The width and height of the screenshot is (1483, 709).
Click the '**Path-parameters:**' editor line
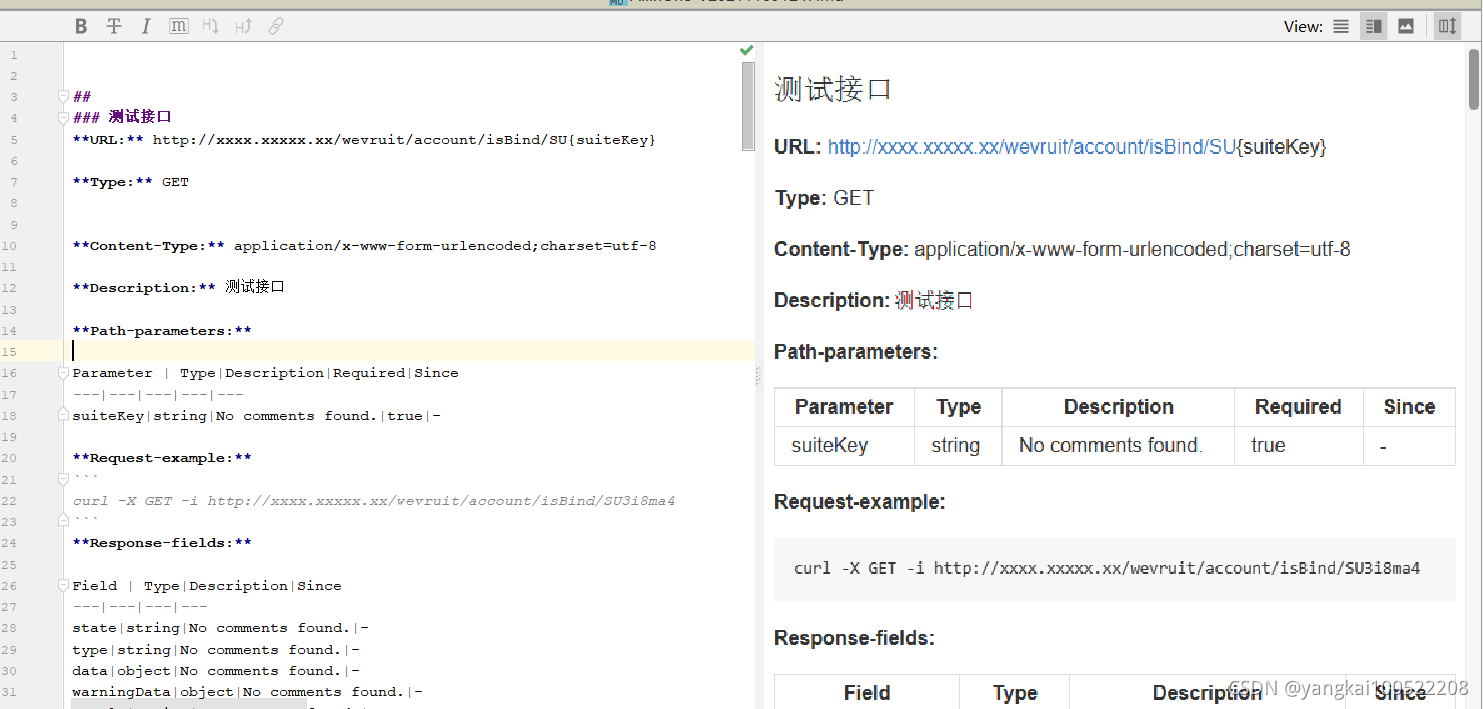pyautogui.click(x=162, y=331)
